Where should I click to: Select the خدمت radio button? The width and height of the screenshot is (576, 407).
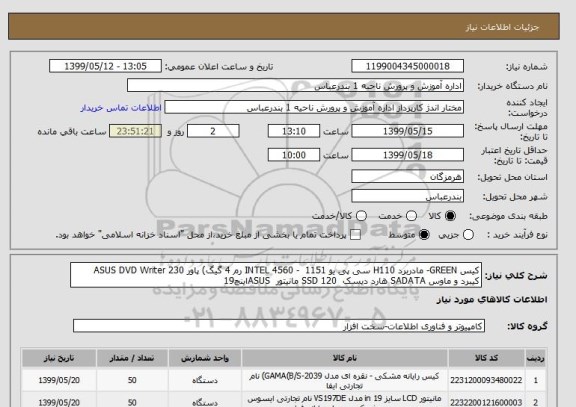(x=411, y=216)
